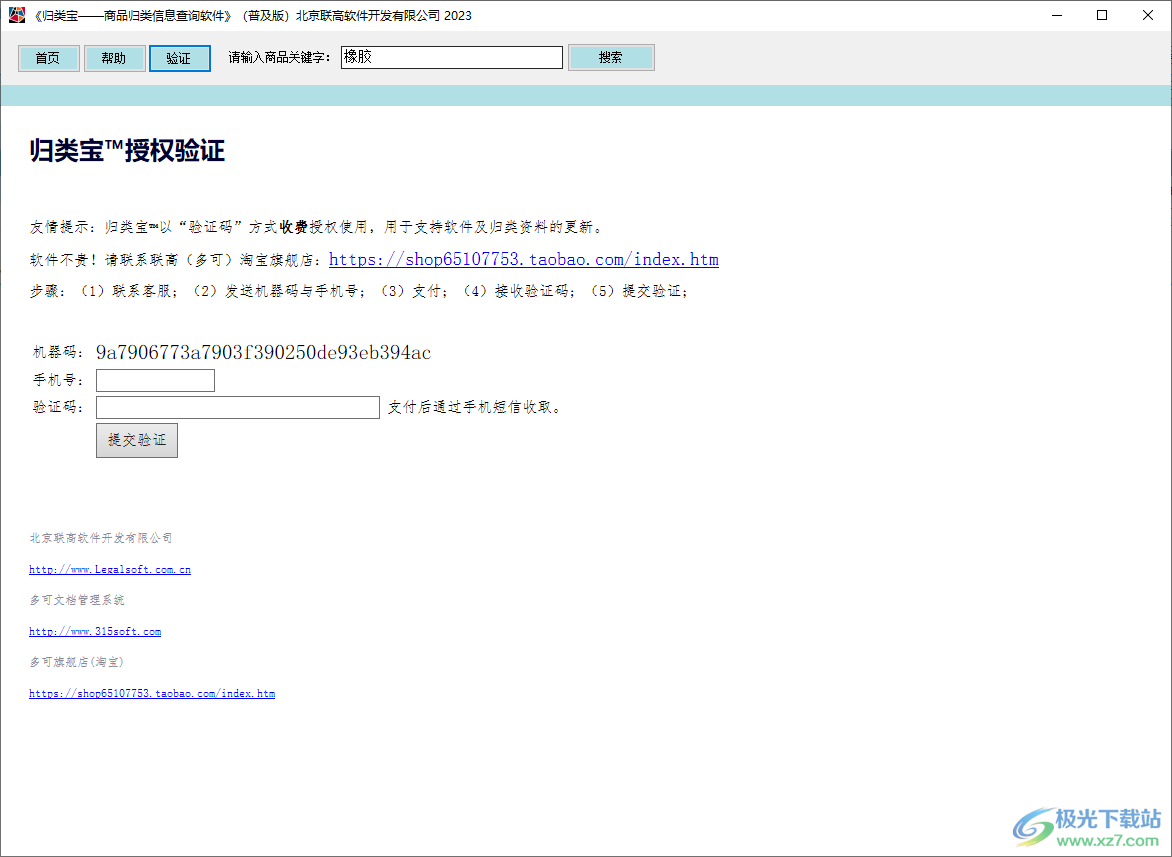Focus the 验证码 input field
Viewport: 1172px width, 857px height.
pos(236,407)
